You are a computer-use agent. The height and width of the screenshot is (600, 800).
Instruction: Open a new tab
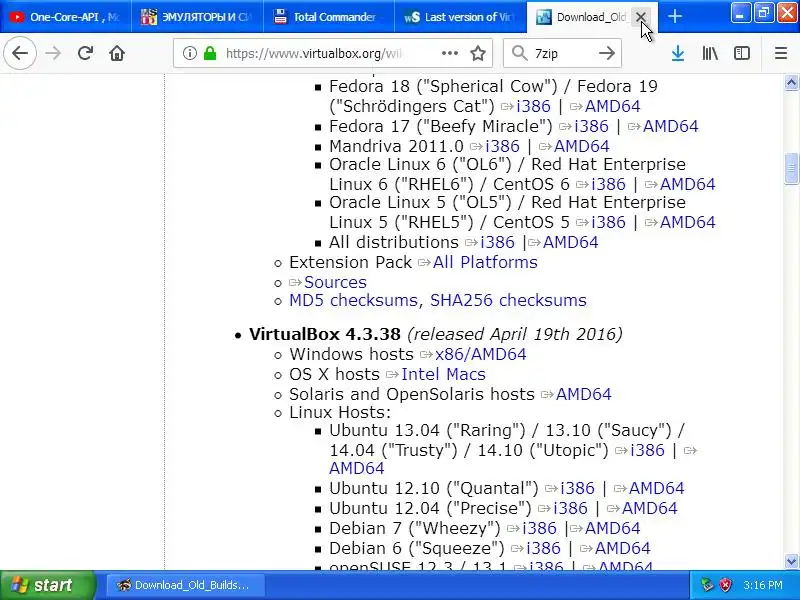[674, 16]
